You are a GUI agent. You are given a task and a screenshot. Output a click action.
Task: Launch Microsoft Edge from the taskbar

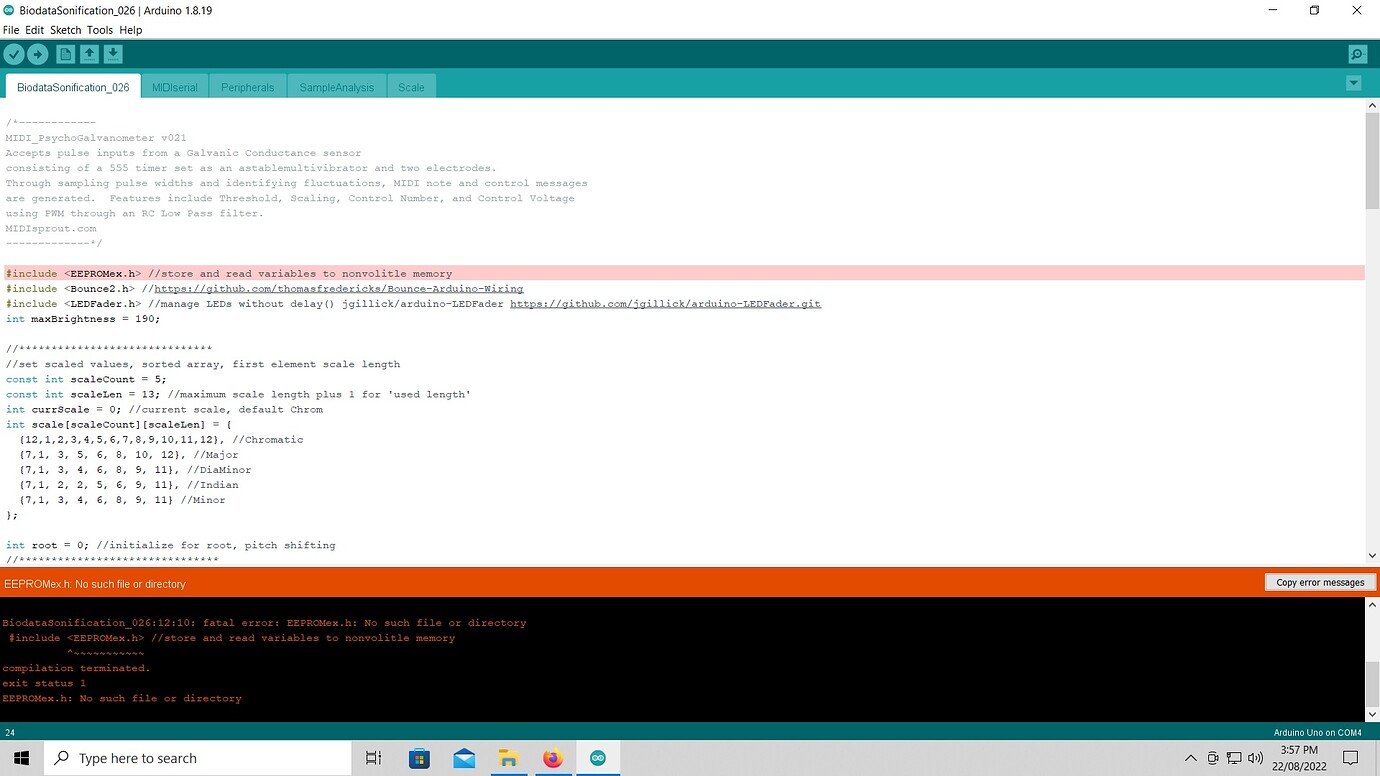click(464, 758)
